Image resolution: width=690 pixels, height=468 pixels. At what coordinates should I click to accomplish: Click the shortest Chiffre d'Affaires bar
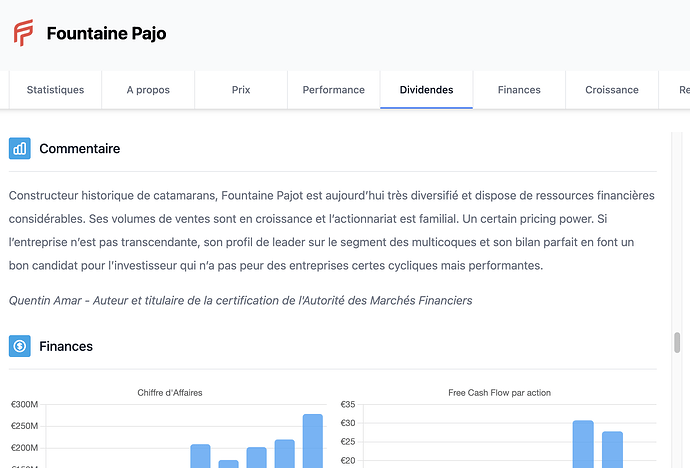228,464
